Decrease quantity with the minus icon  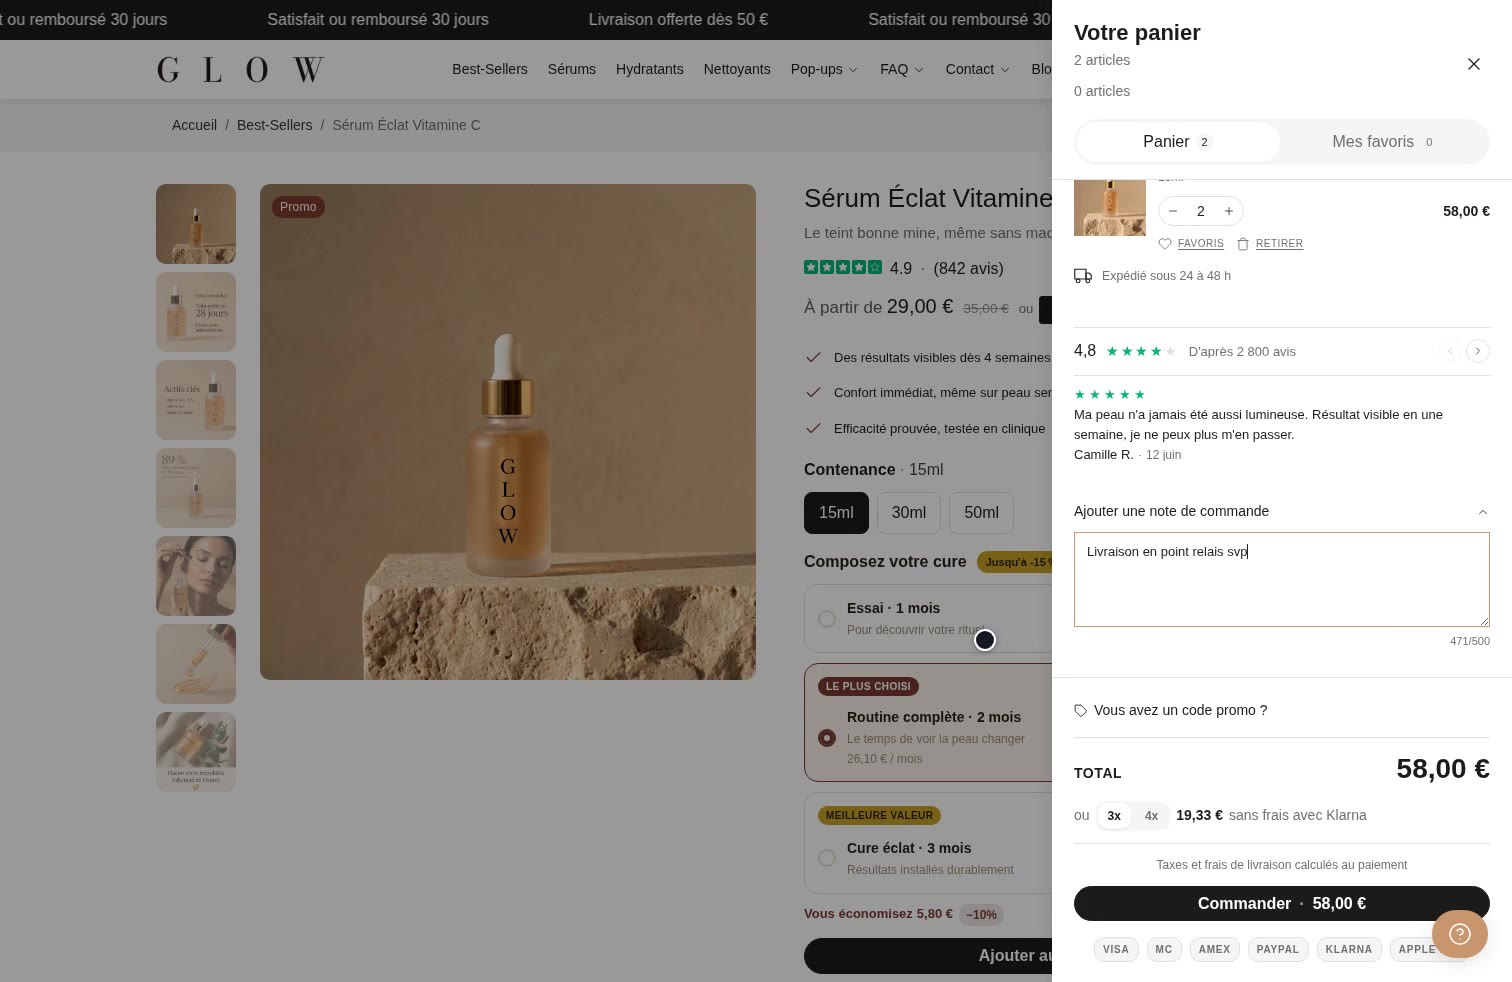pyautogui.click(x=1173, y=211)
